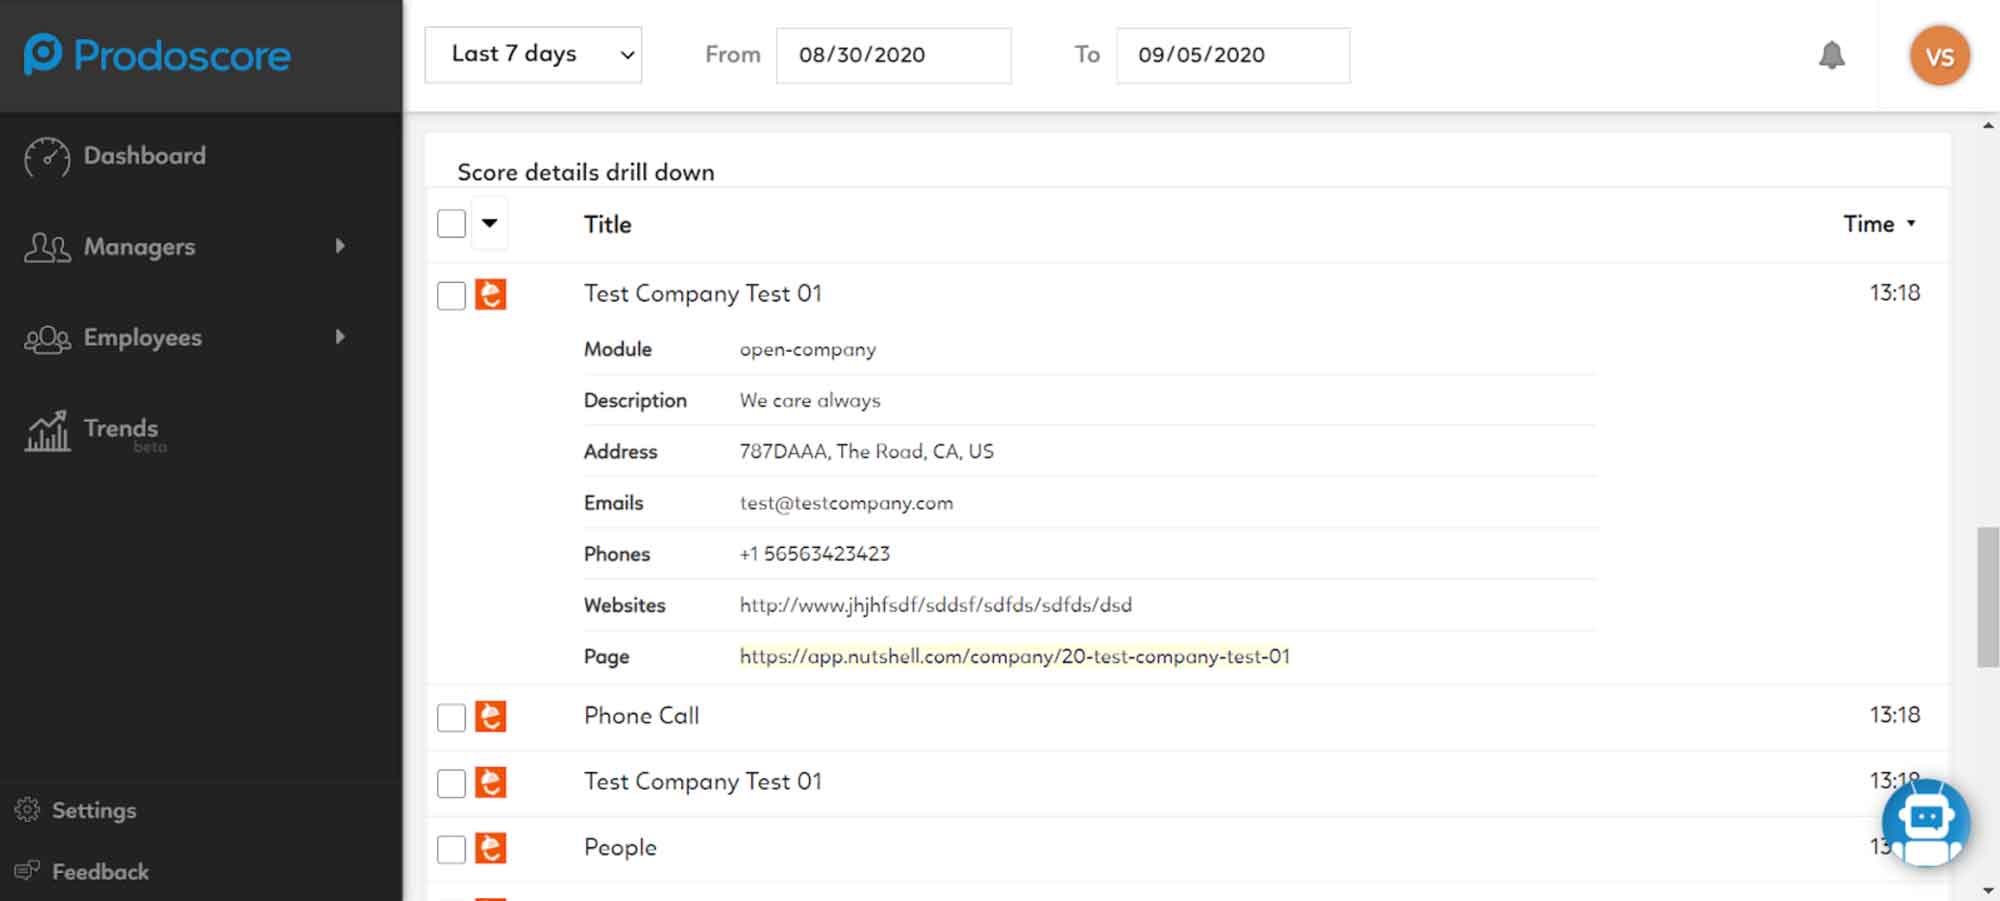The width and height of the screenshot is (2000, 901).
Task: Open the chatbot assistant robot icon
Action: (1926, 823)
